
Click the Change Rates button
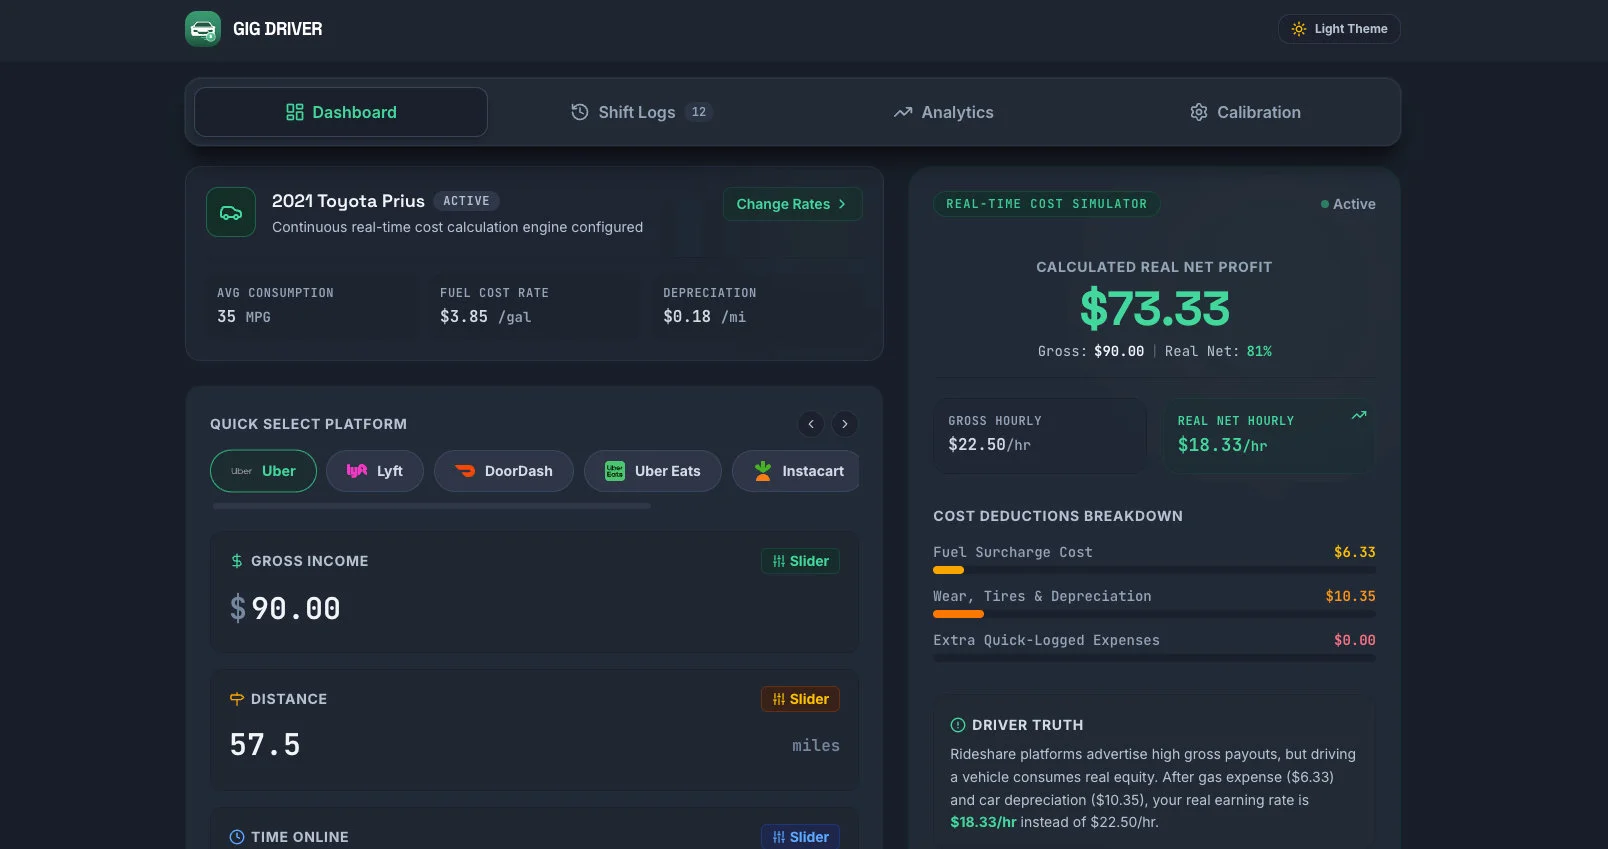click(792, 204)
